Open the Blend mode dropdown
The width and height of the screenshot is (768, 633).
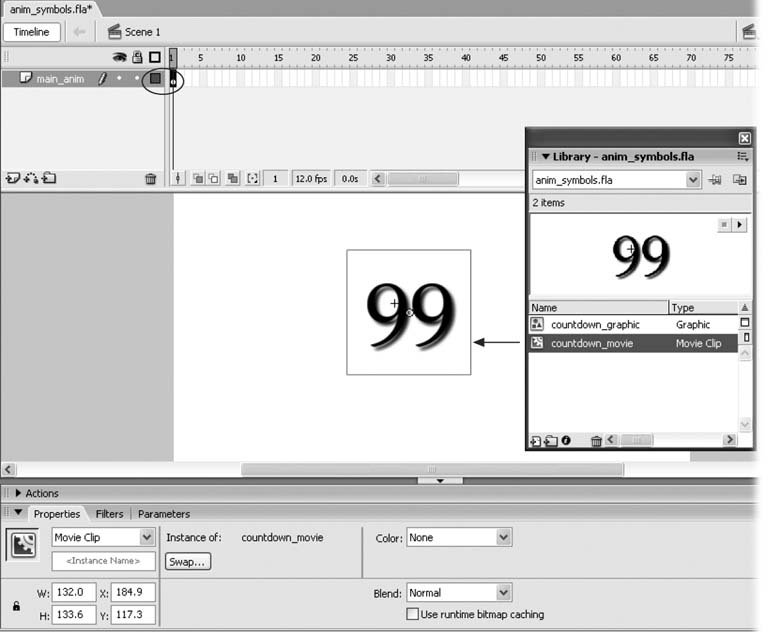click(x=458, y=593)
